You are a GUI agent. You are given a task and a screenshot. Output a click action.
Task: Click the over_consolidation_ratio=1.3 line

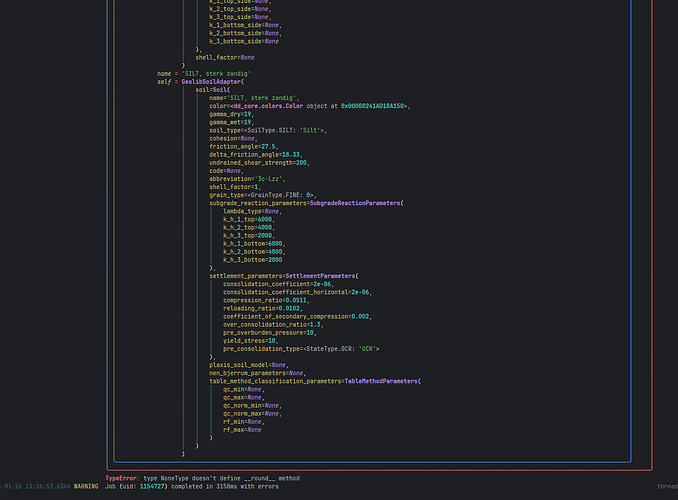(x=273, y=324)
